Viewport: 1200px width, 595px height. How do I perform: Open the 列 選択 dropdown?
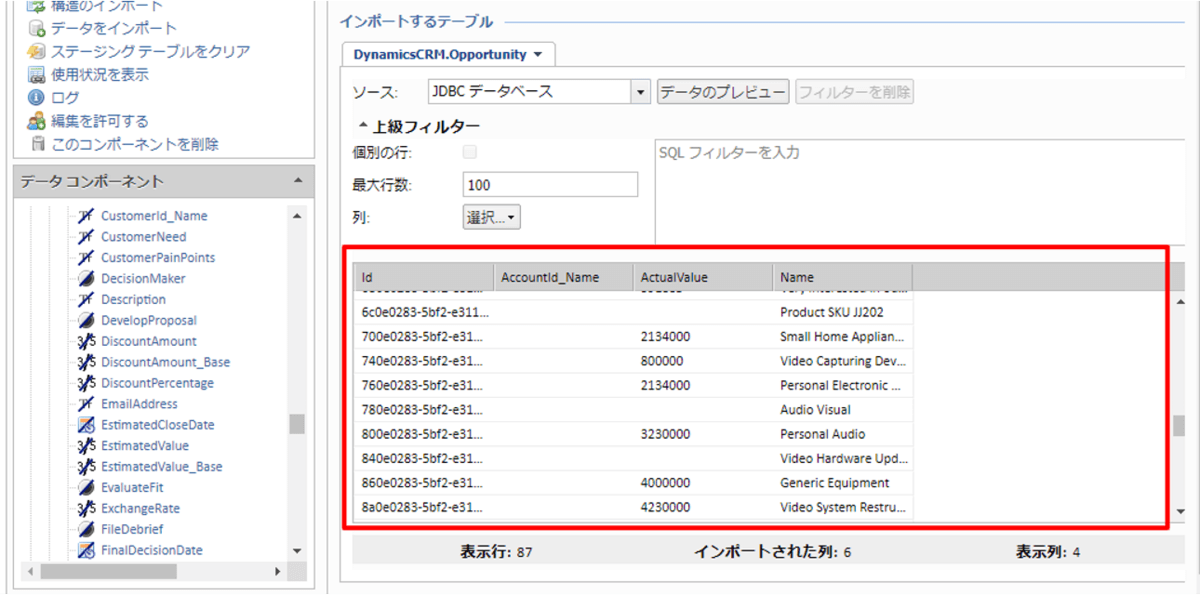pos(492,217)
